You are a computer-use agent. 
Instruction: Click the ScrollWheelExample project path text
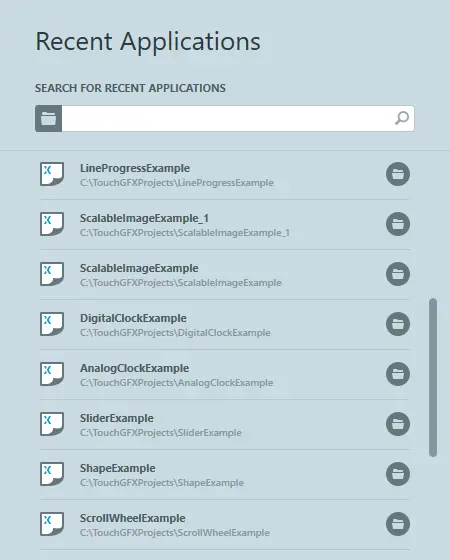pyautogui.click(x=175, y=533)
